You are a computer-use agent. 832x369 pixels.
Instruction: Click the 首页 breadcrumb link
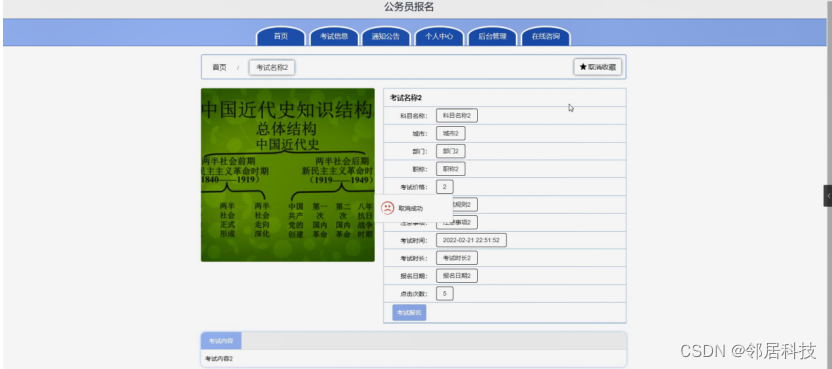[x=219, y=67]
